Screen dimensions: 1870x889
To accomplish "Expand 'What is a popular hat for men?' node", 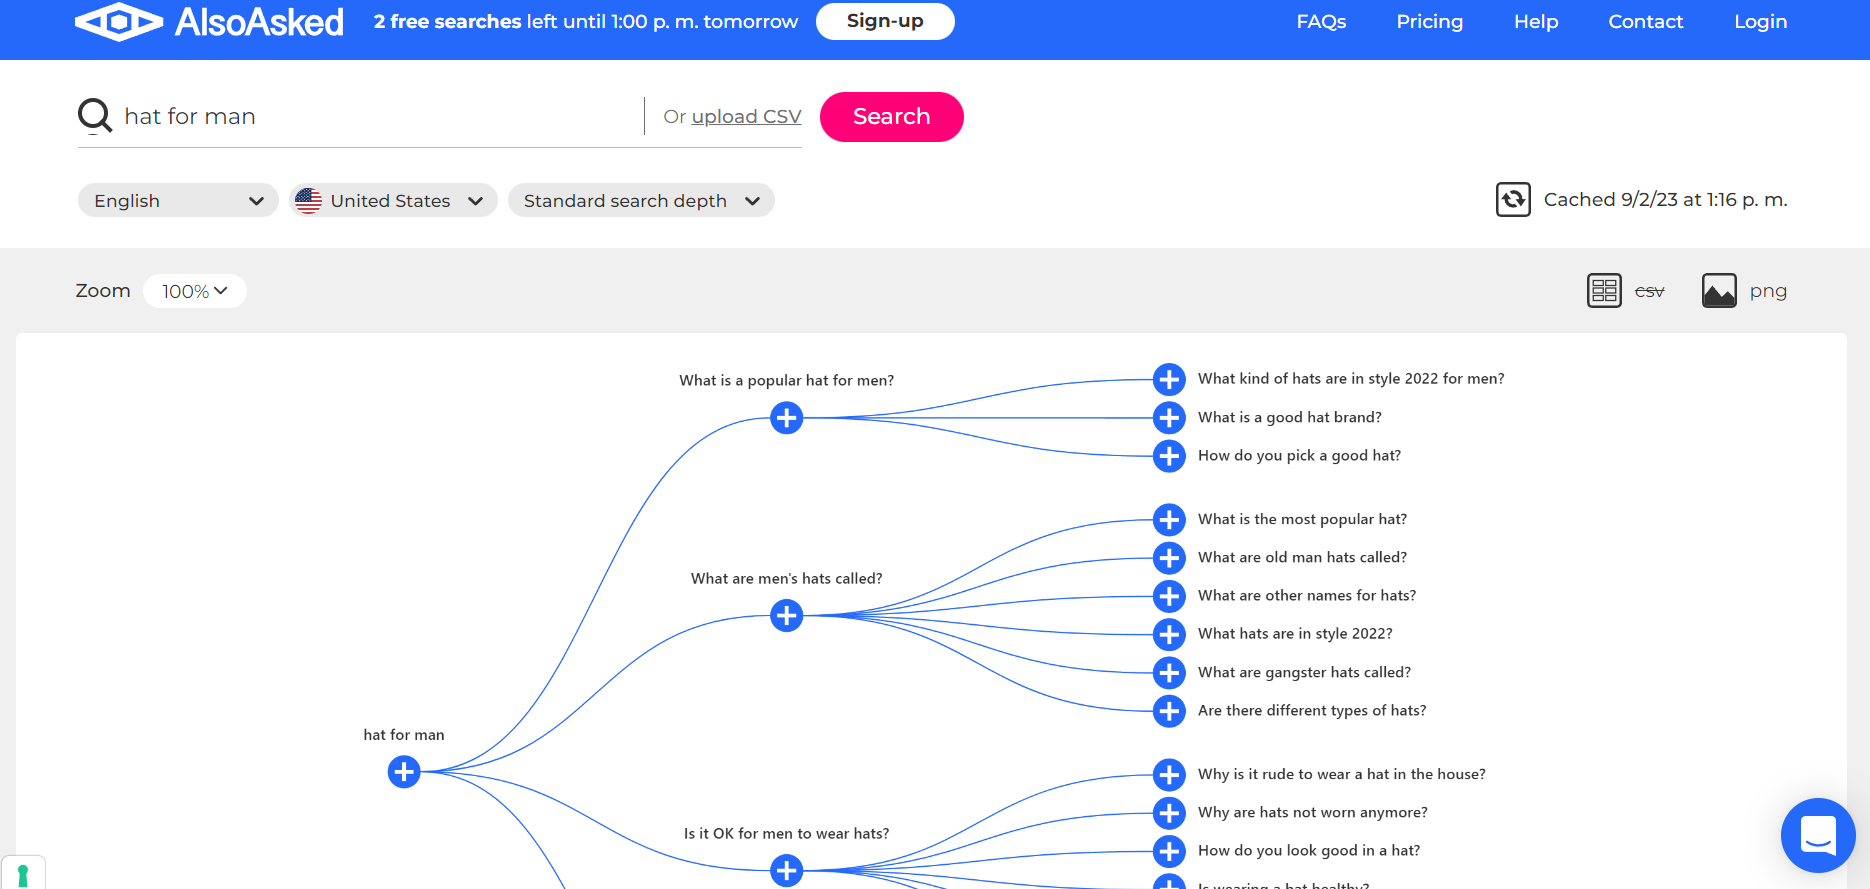I will 787,418.
